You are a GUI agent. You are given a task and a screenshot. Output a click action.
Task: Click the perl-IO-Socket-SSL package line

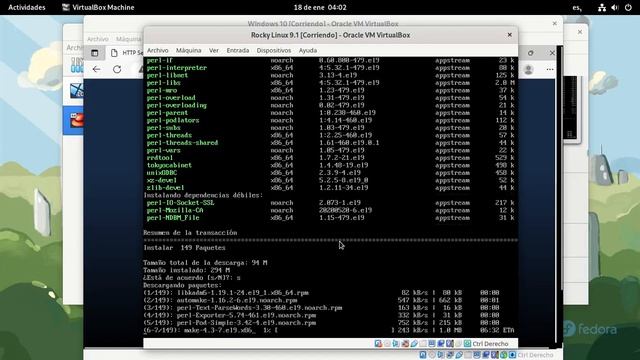pyautogui.click(x=330, y=203)
